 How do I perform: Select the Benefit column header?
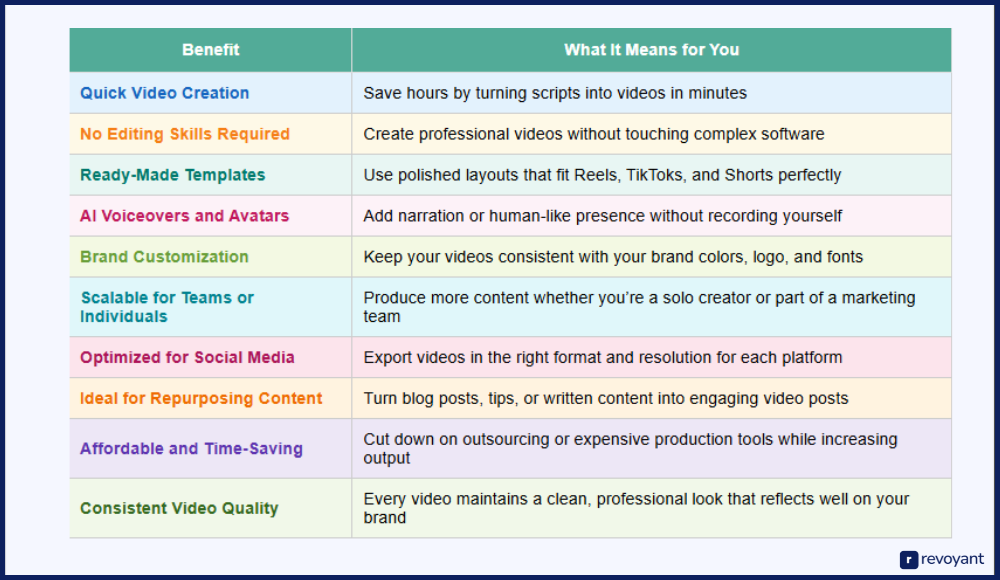tap(210, 50)
